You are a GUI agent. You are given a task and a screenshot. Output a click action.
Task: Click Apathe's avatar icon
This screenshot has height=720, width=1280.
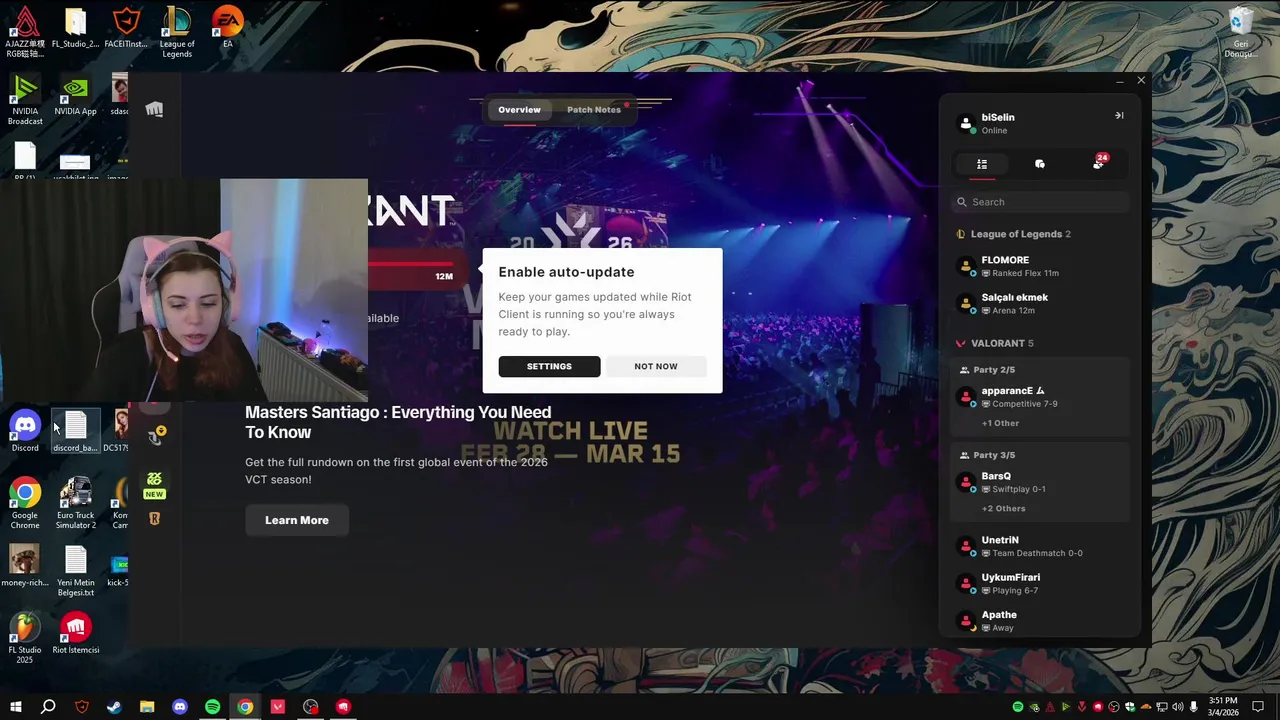click(x=966, y=621)
